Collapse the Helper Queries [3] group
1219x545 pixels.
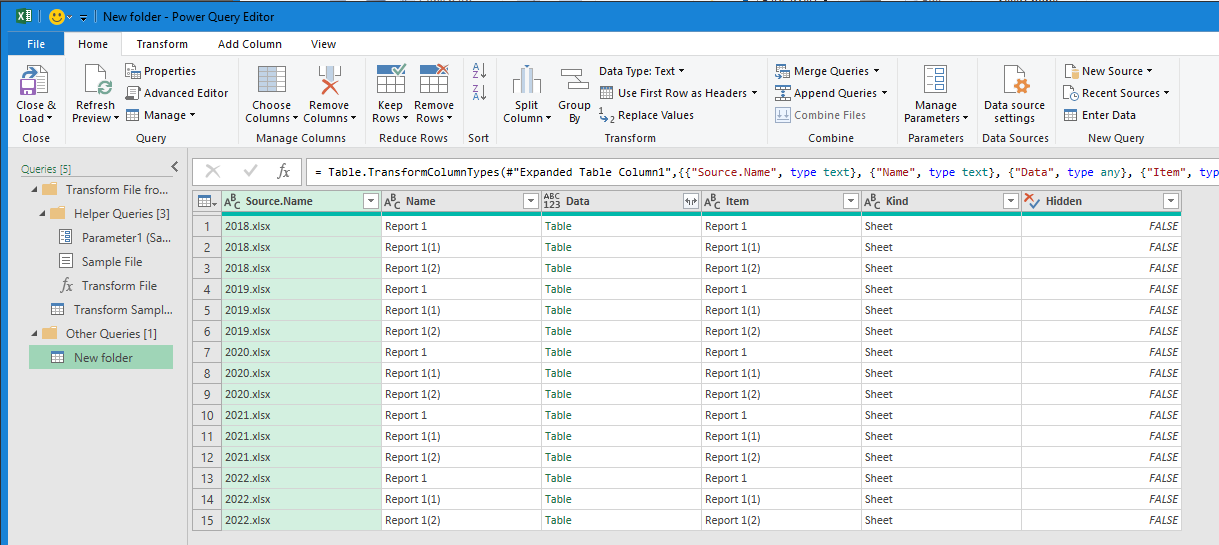(43, 214)
